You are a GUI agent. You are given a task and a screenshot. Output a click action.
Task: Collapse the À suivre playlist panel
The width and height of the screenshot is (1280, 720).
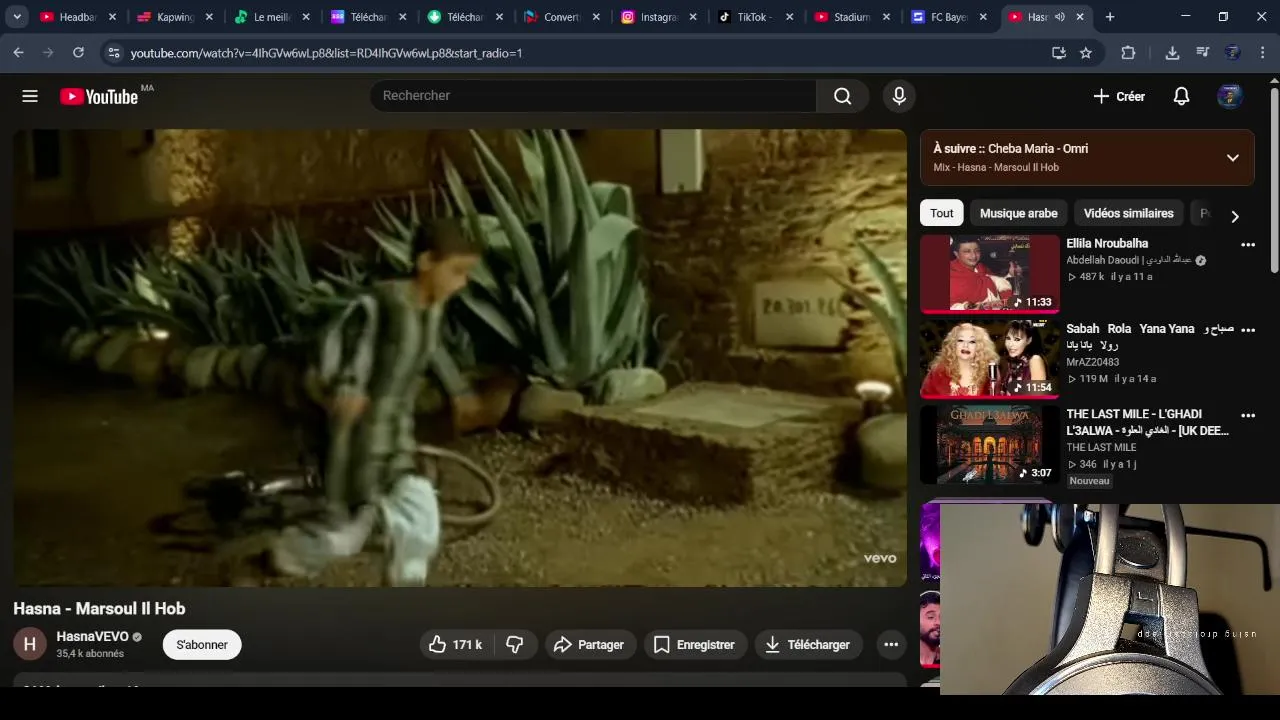click(x=1232, y=158)
